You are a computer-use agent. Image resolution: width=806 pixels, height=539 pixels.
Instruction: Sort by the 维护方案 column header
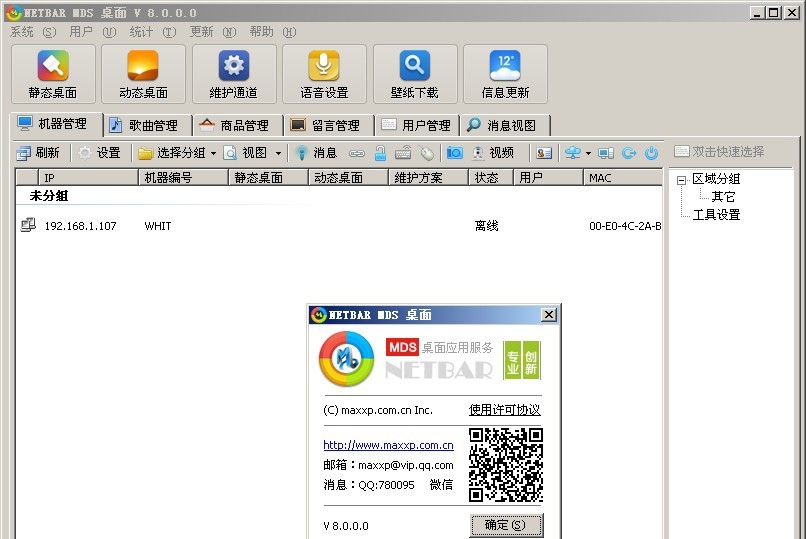point(428,178)
